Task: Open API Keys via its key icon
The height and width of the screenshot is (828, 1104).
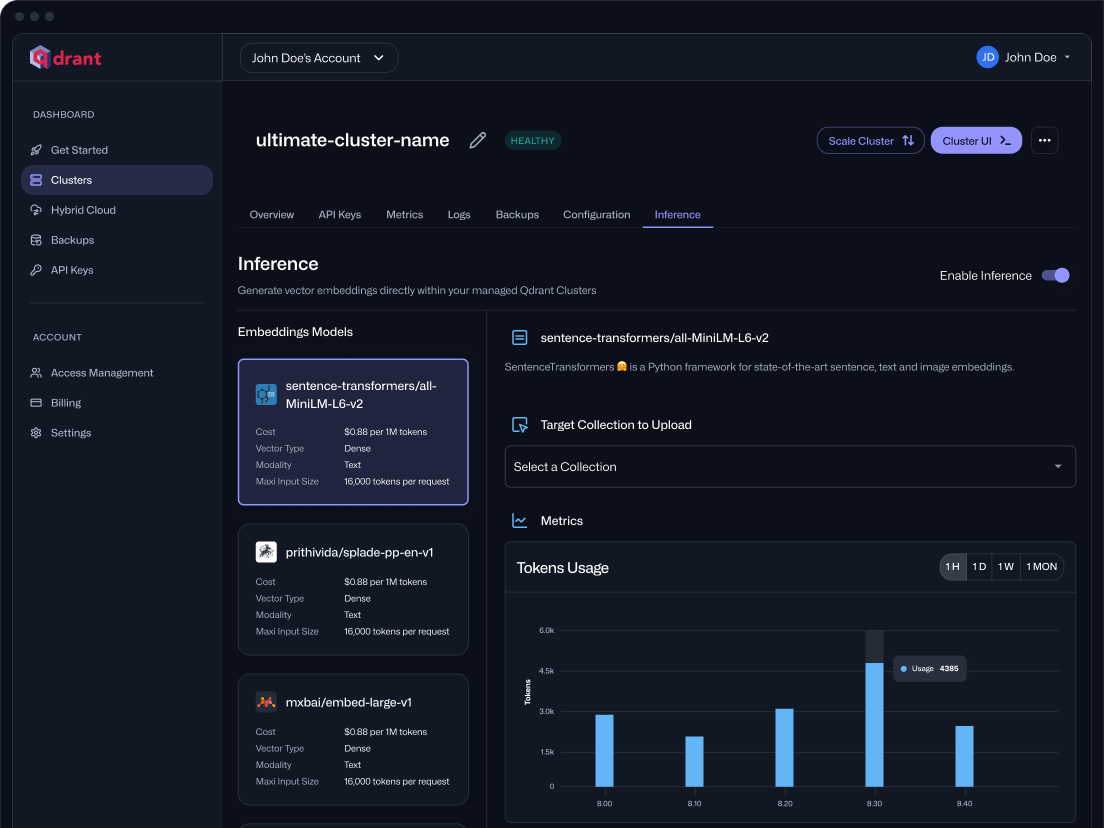Action: 35,270
